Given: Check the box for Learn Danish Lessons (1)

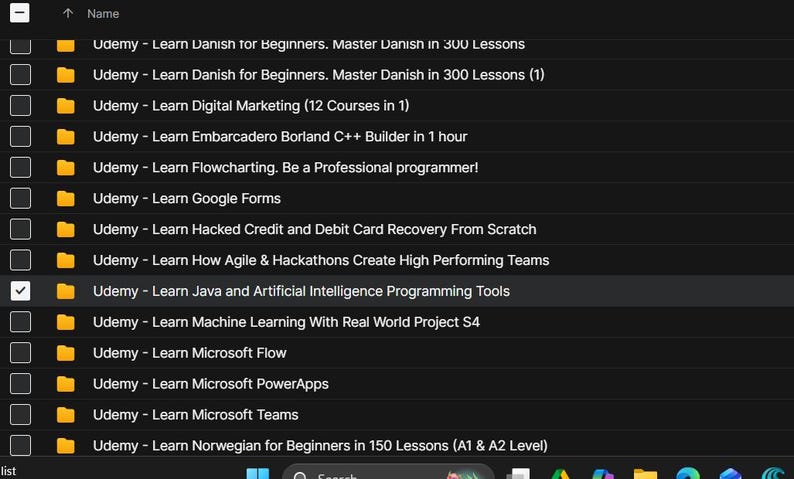Looking at the screenshot, I should pos(20,75).
